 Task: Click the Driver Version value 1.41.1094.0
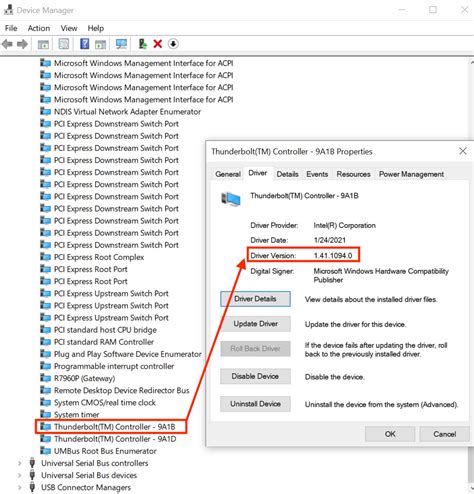[333, 256]
